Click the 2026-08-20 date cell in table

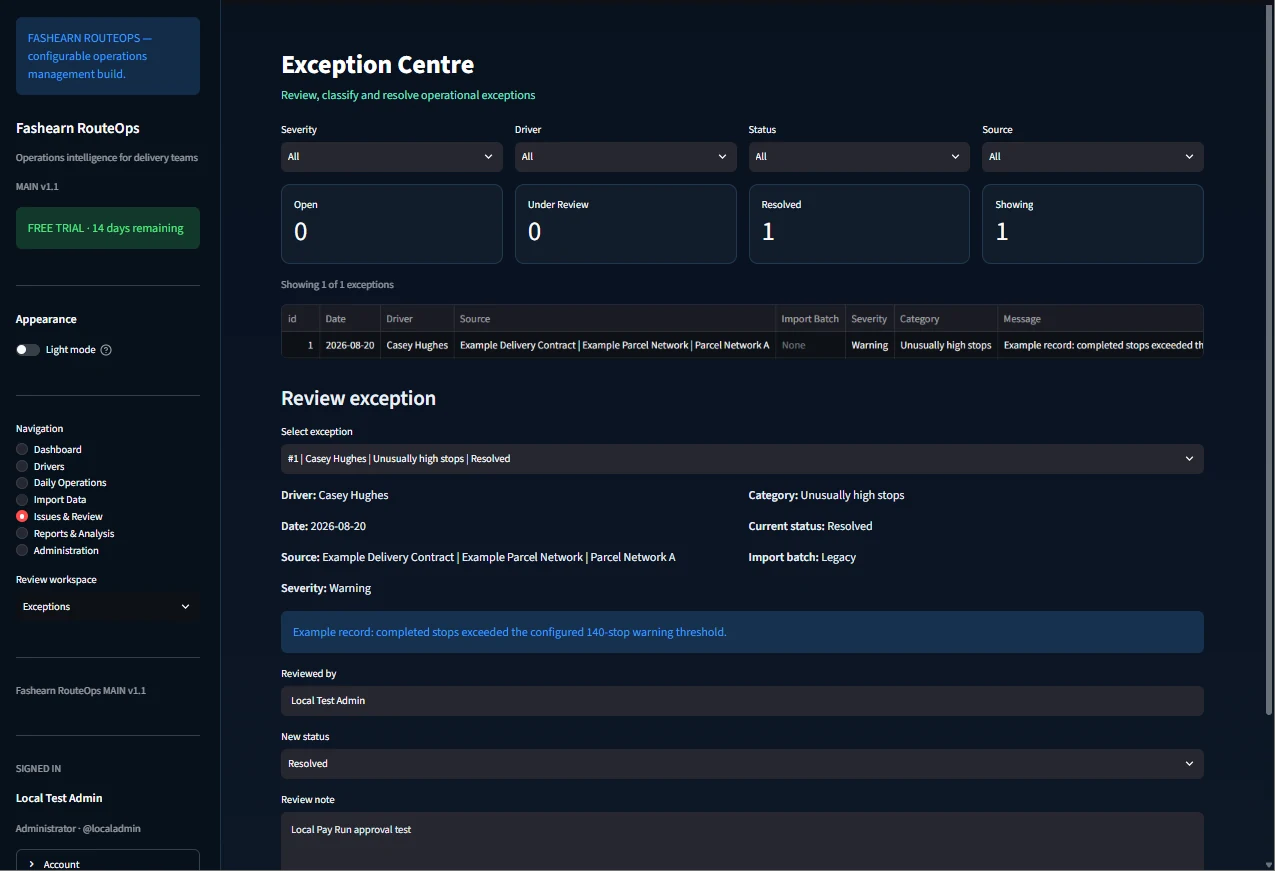350,345
